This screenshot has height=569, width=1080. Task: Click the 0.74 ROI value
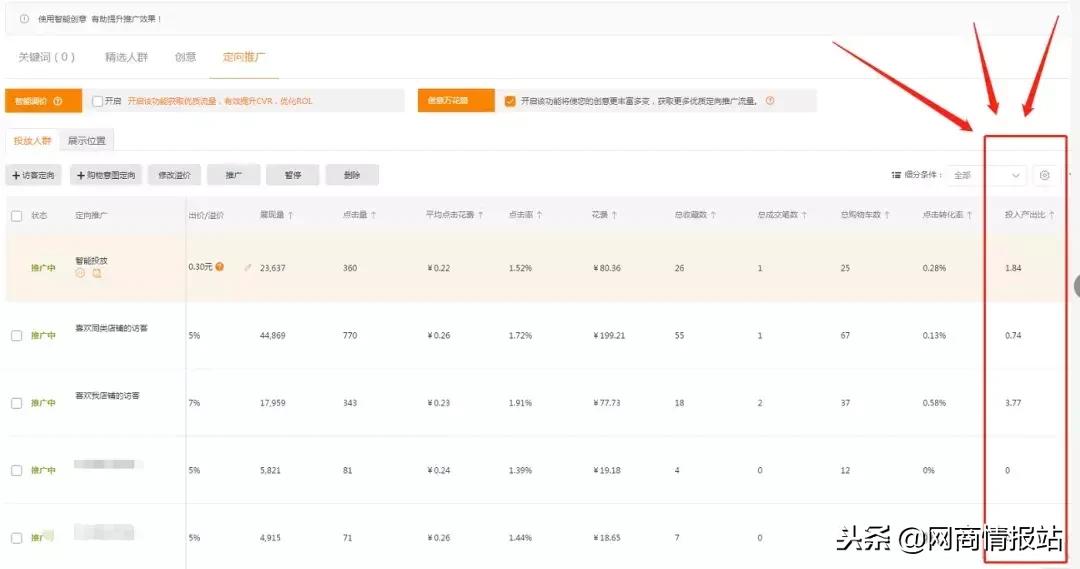[x=1012, y=335]
